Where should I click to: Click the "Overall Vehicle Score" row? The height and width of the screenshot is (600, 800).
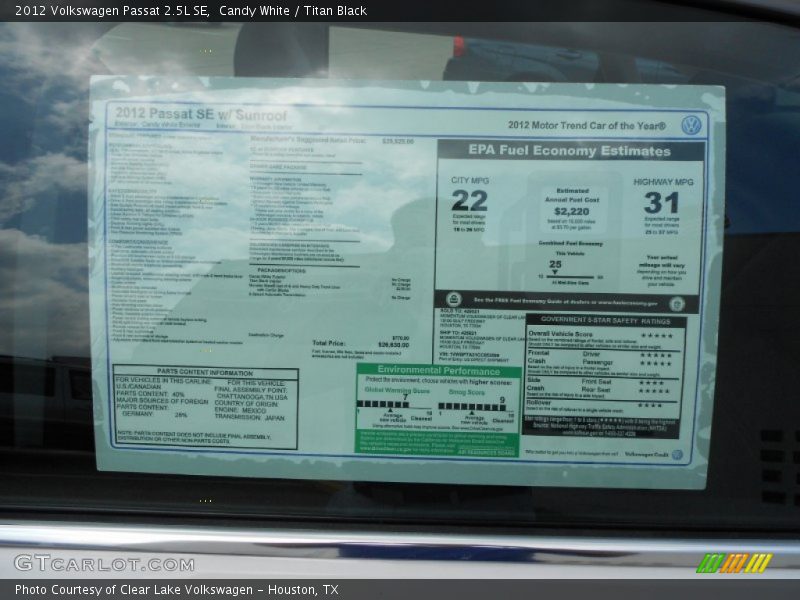point(603,337)
